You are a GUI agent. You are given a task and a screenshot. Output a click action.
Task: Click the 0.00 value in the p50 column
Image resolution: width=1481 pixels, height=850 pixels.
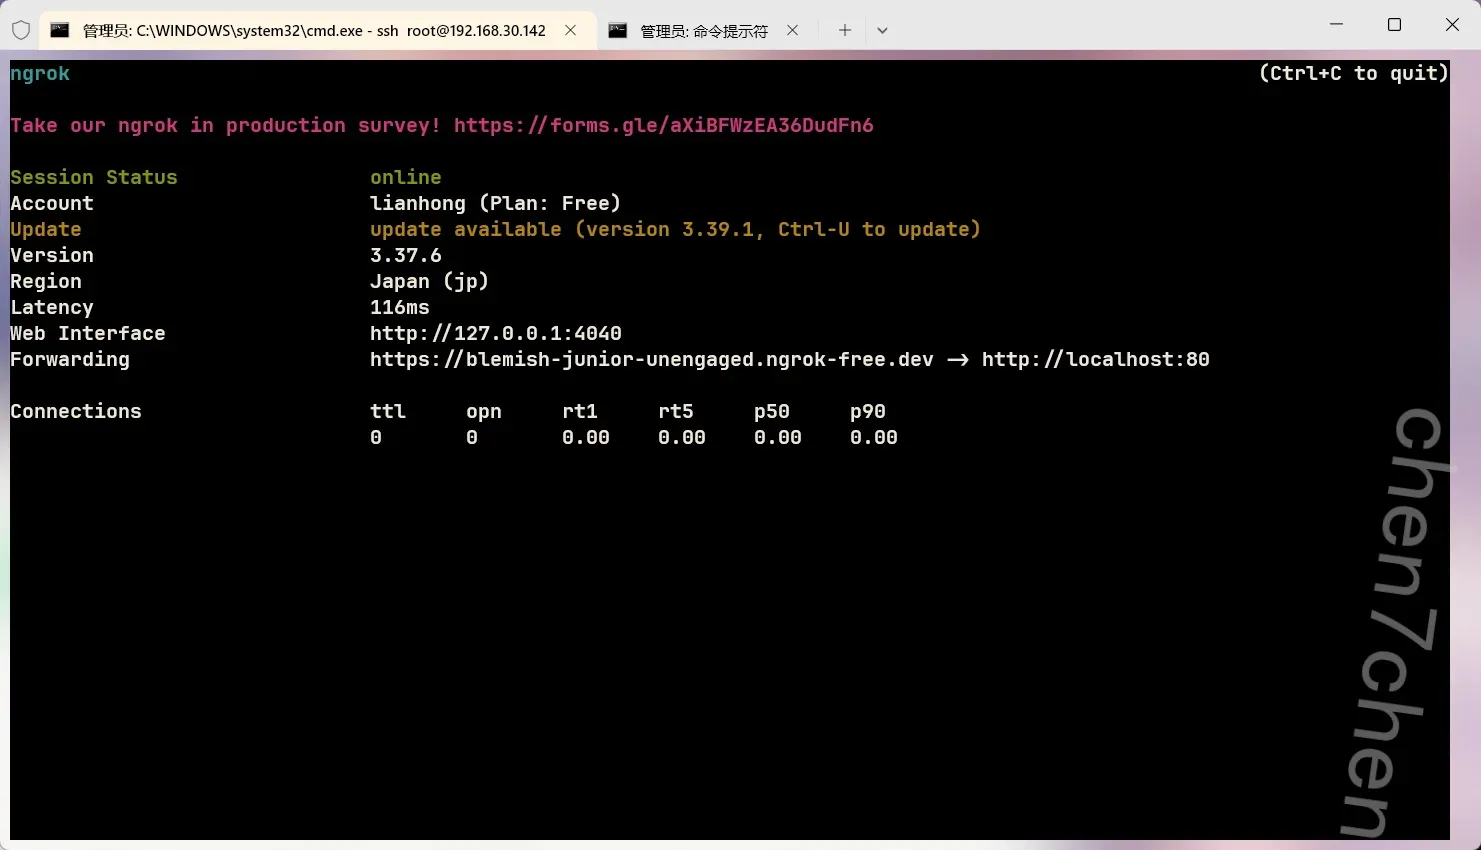click(778, 437)
